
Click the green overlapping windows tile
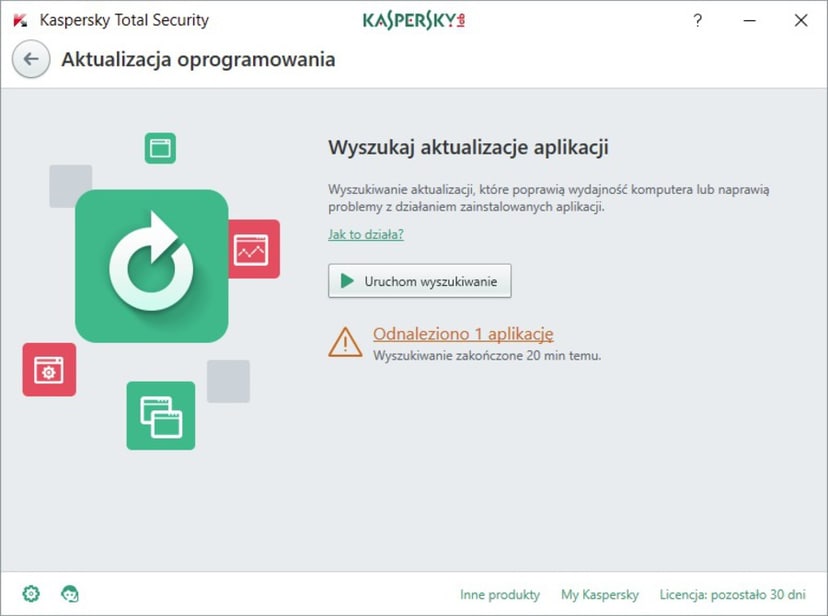(x=161, y=416)
